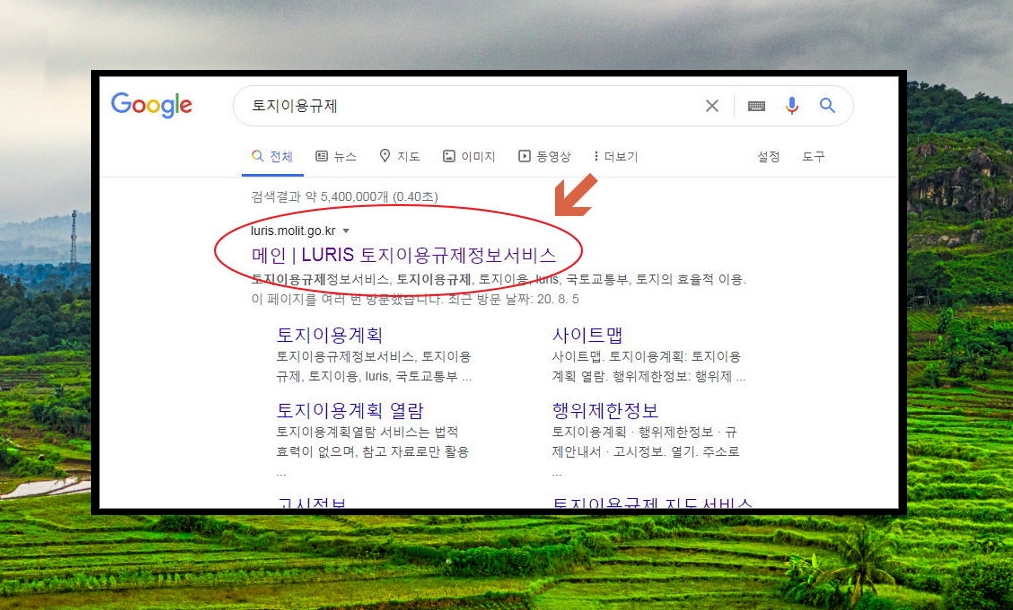Image resolution: width=1013 pixels, height=610 pixels.
Task: Open 설정 search settings
Action: (769, 156)
